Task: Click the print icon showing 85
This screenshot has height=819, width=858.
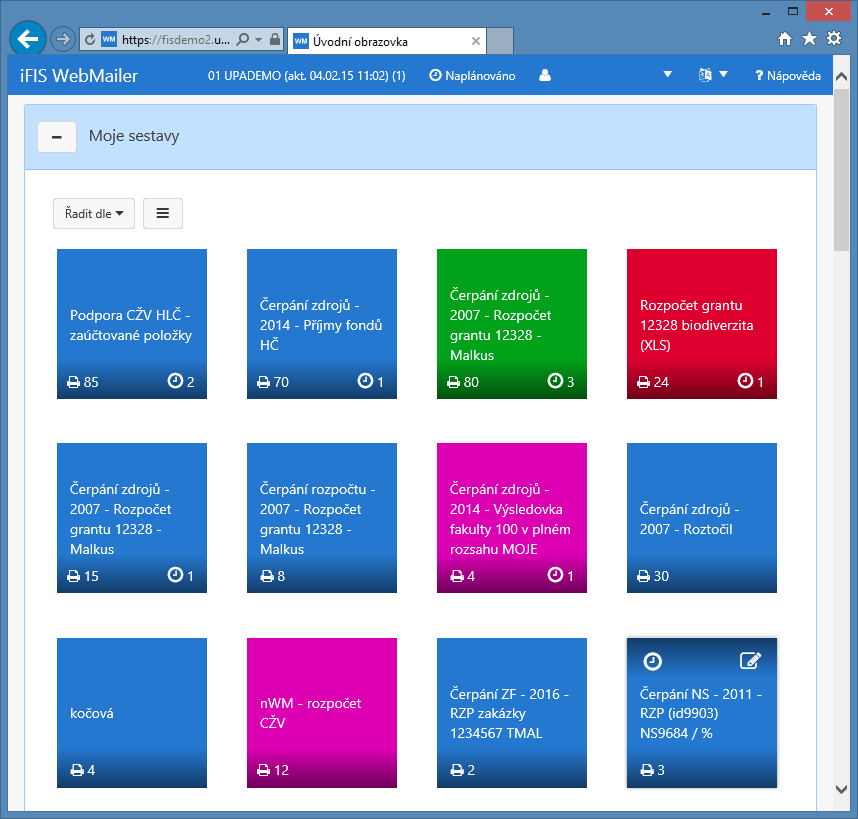Action: (73, 382)
